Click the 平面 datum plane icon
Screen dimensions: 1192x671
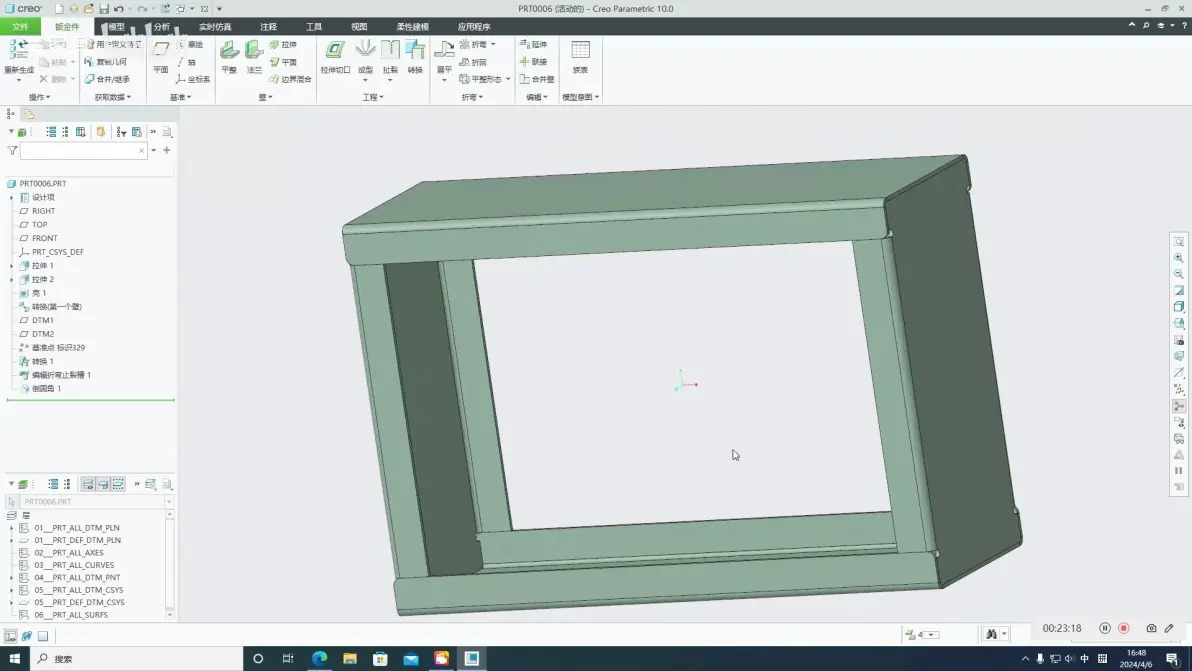[x=160, y=57]
